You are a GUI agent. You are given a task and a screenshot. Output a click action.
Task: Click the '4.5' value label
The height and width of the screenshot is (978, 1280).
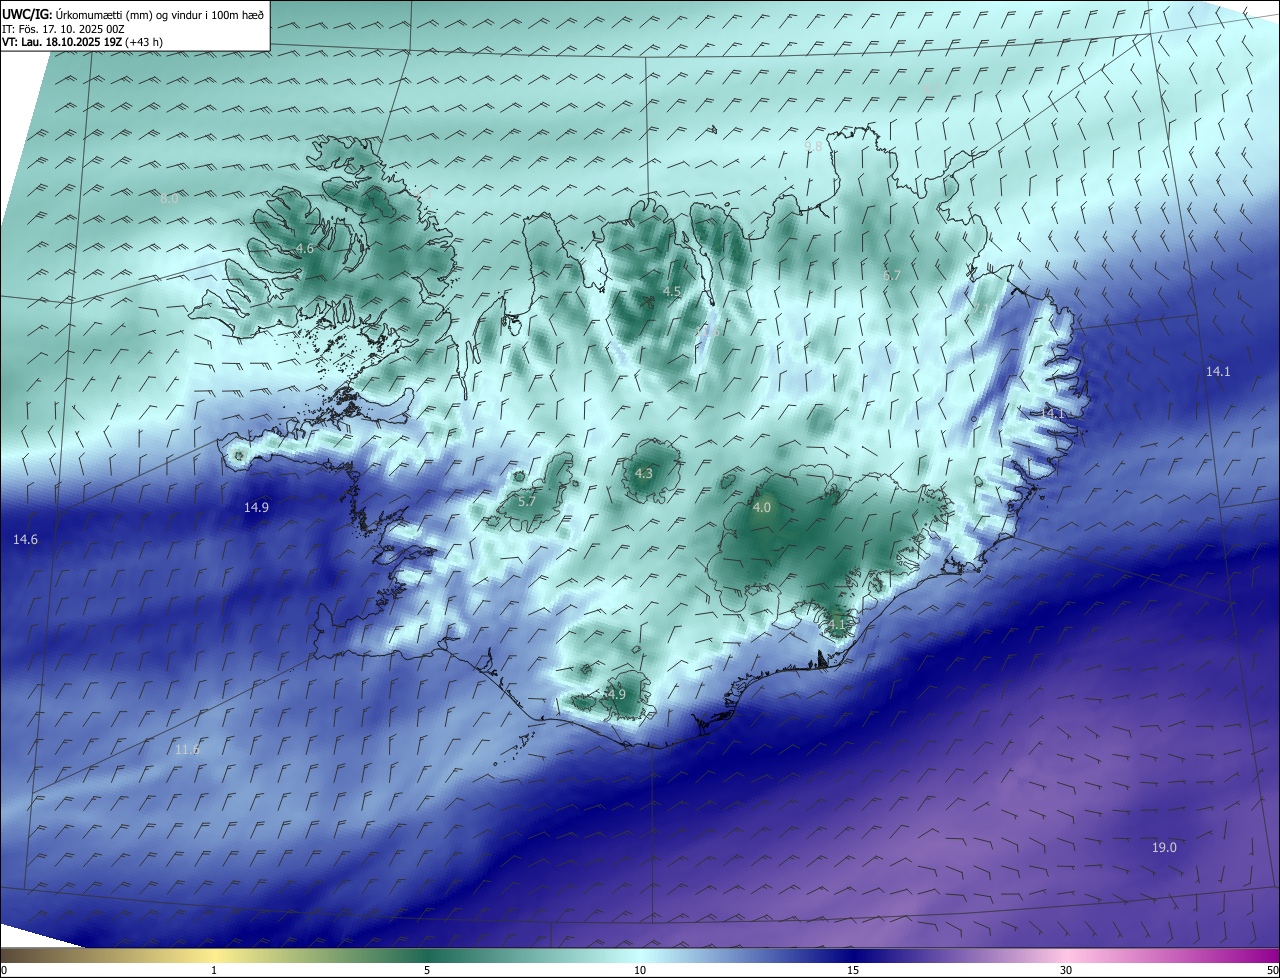tap(672, 292)
